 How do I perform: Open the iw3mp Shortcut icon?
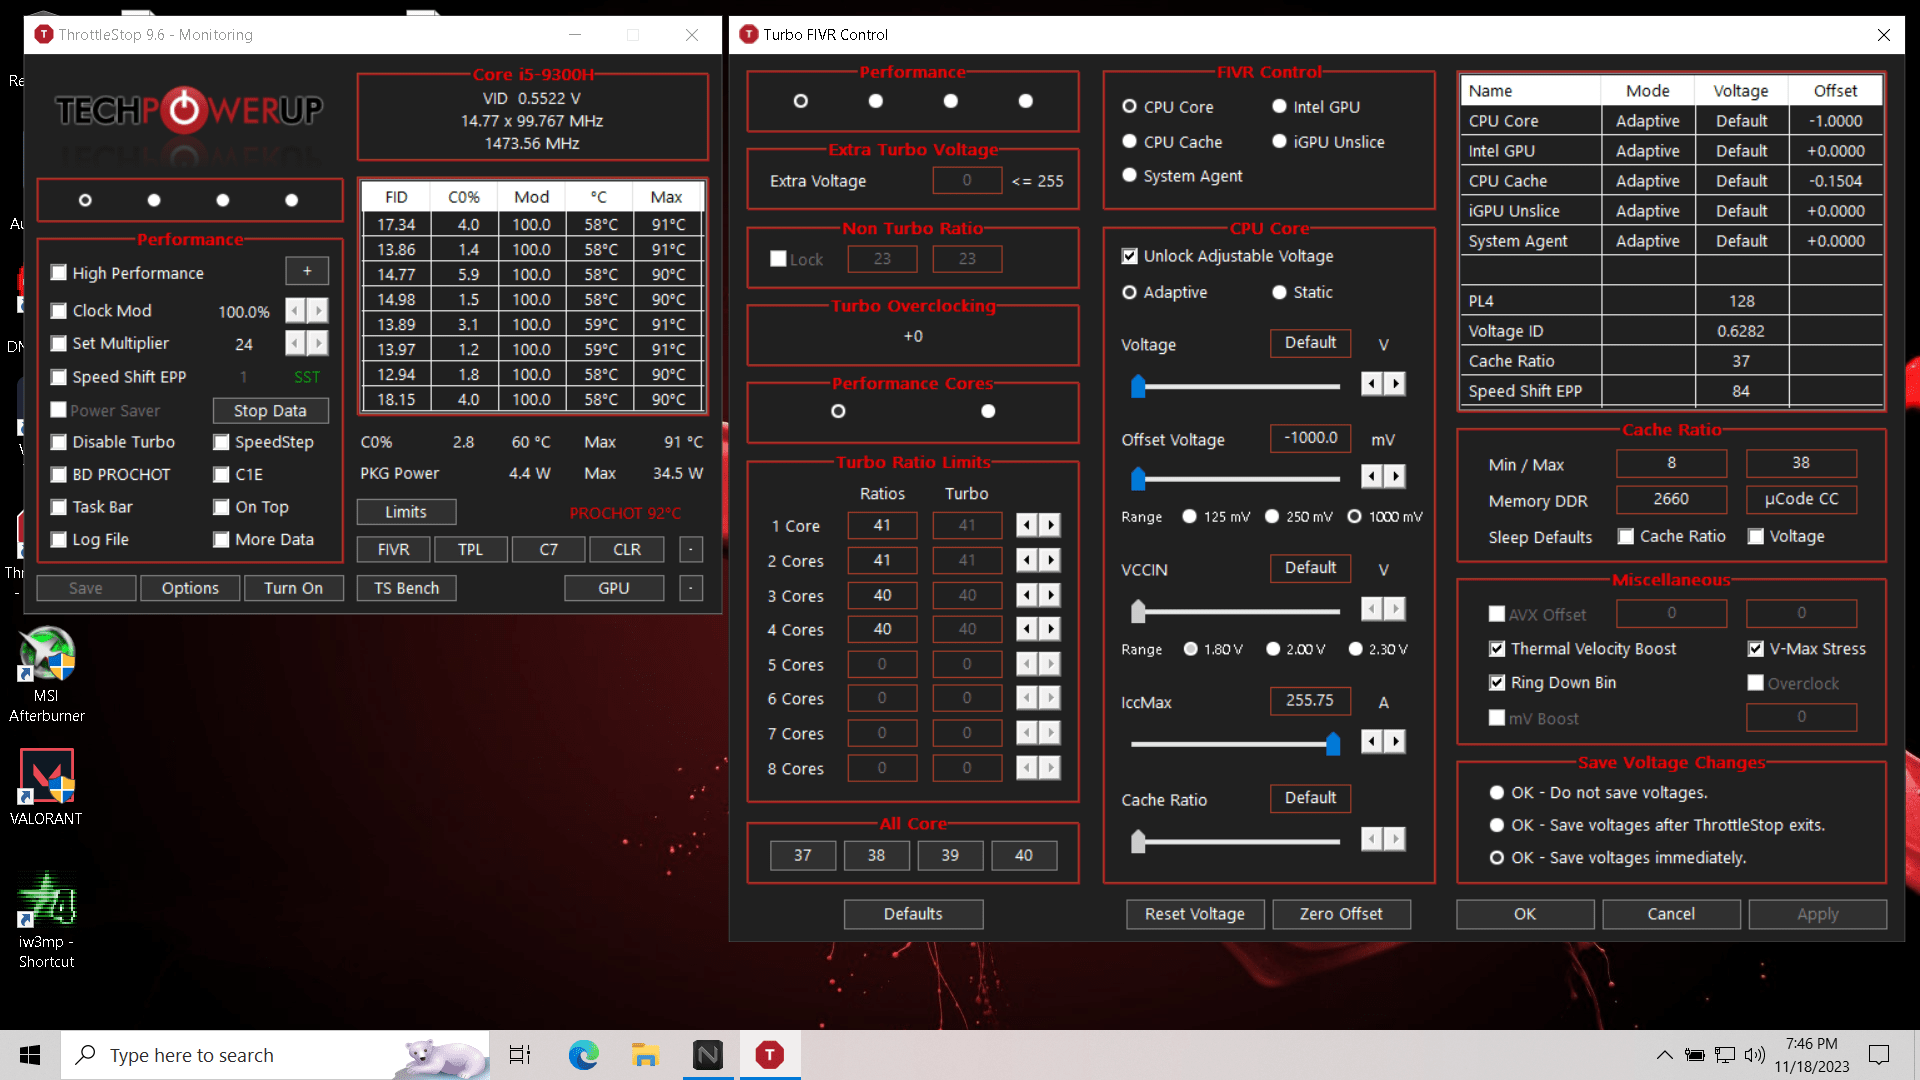pyautogui.click(x=46, y=920)
